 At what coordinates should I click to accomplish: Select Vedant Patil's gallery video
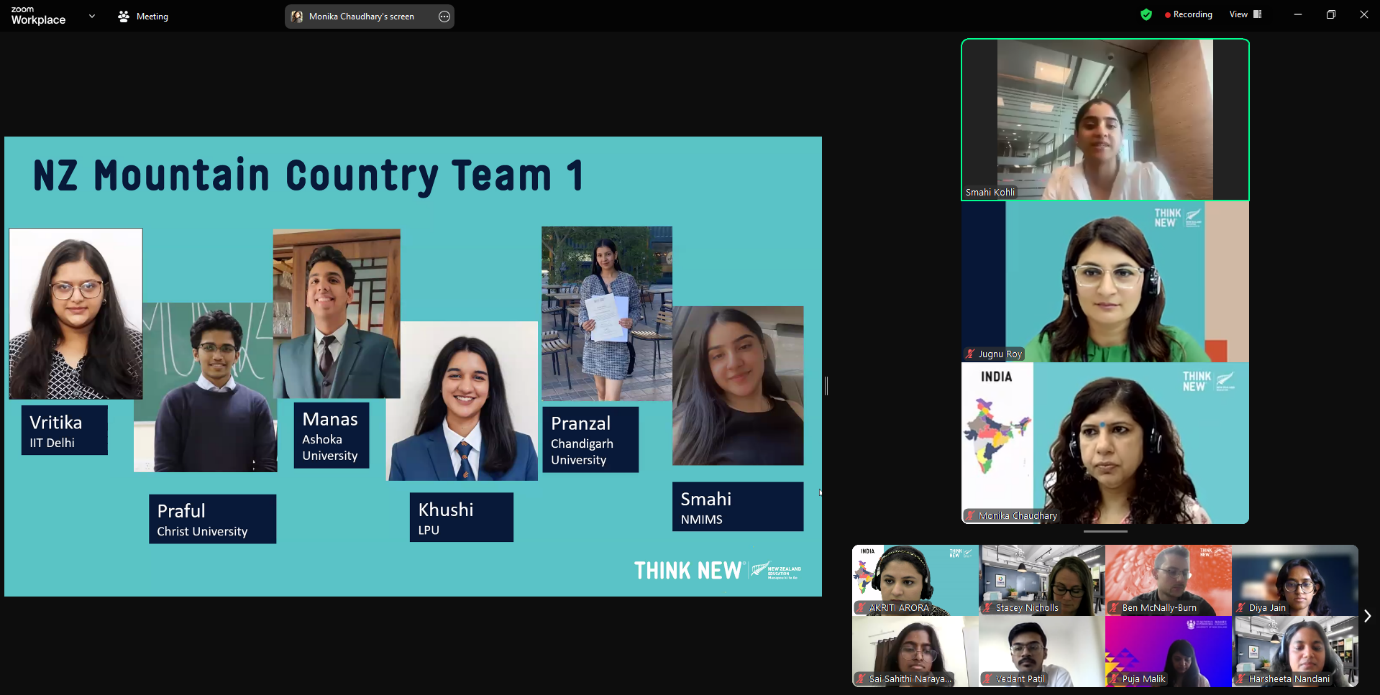1042,651
